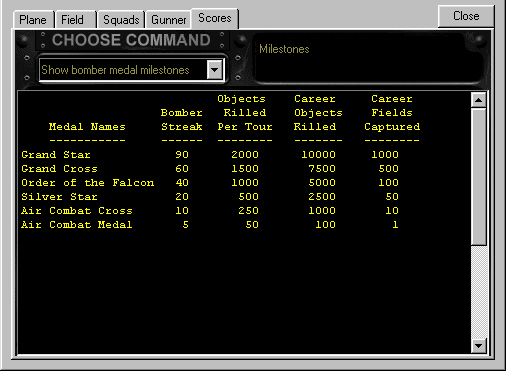Select the Silver Star medal row
The image size is (506, 371).
point(210,197)
